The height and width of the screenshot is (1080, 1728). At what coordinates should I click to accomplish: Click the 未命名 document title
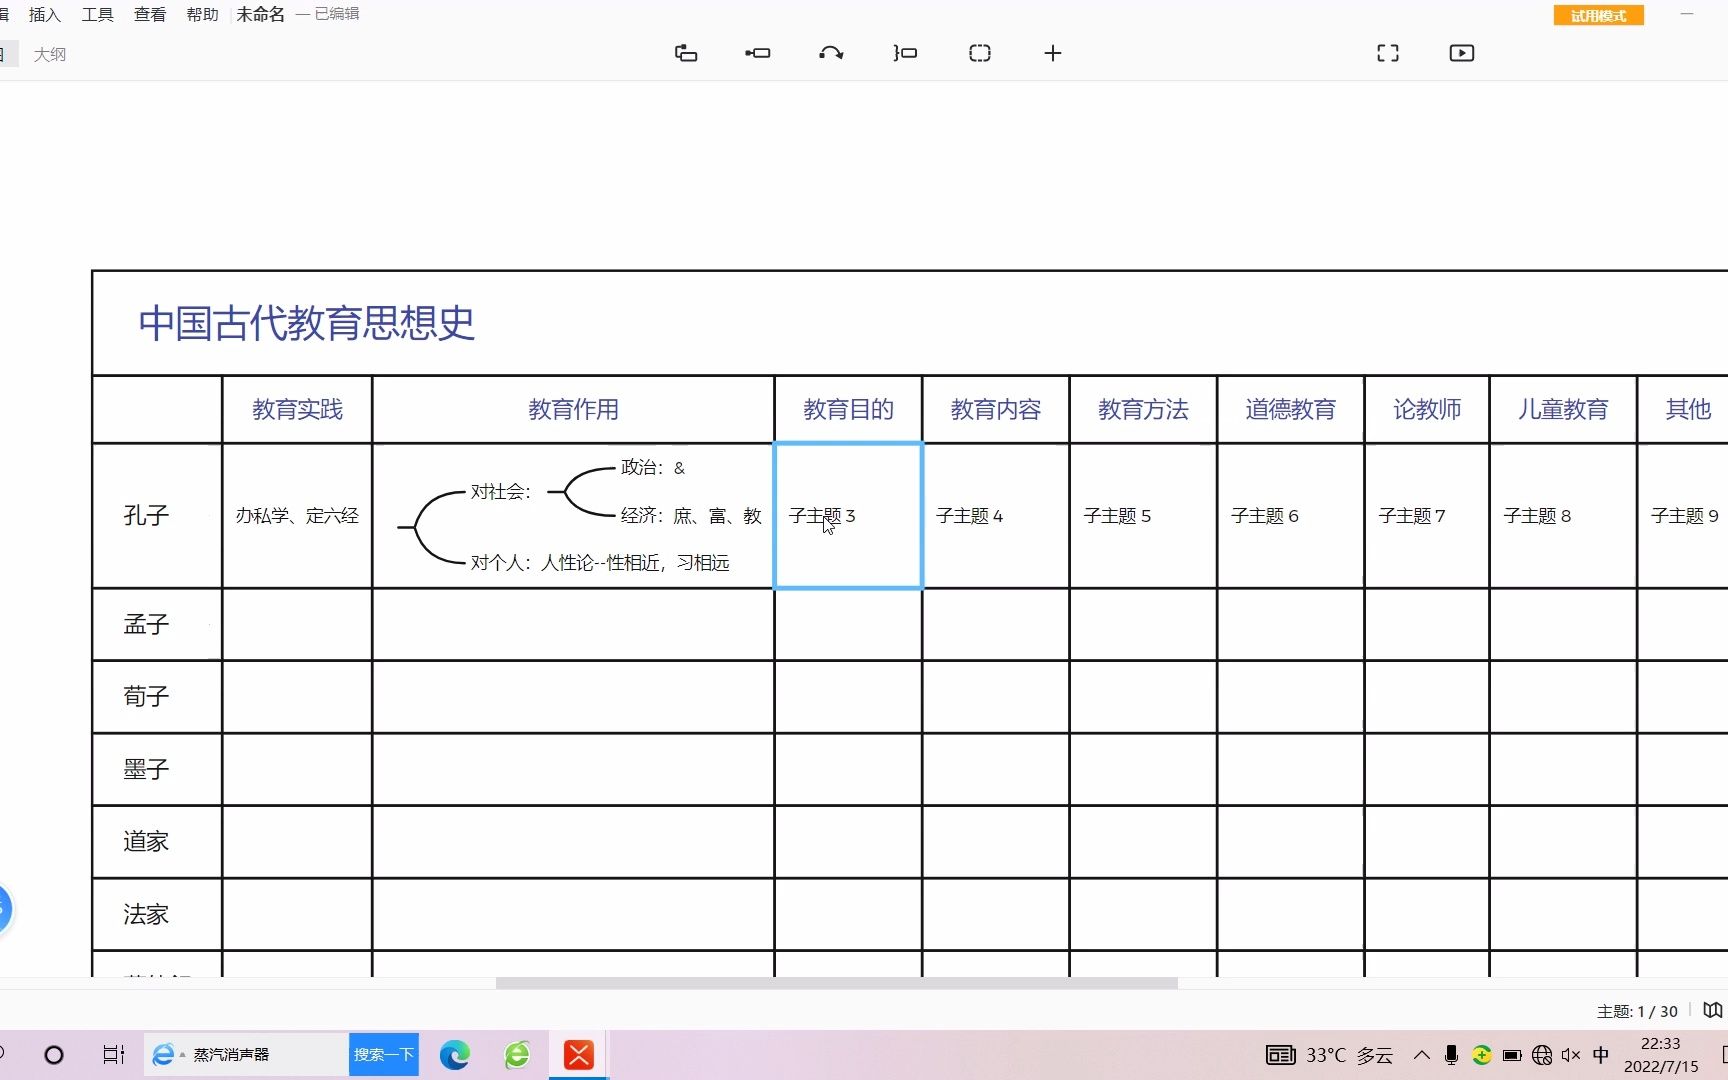coord(261,14)
